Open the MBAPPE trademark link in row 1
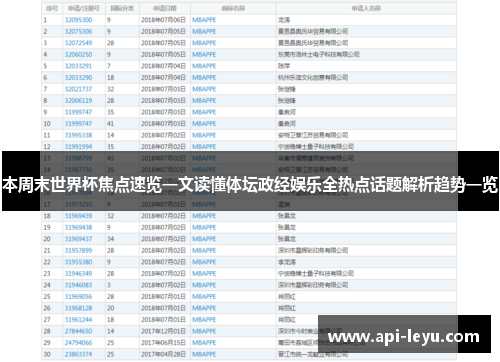Image resolution: width=500 pixels, height=362 pixels. pos(204,20)
